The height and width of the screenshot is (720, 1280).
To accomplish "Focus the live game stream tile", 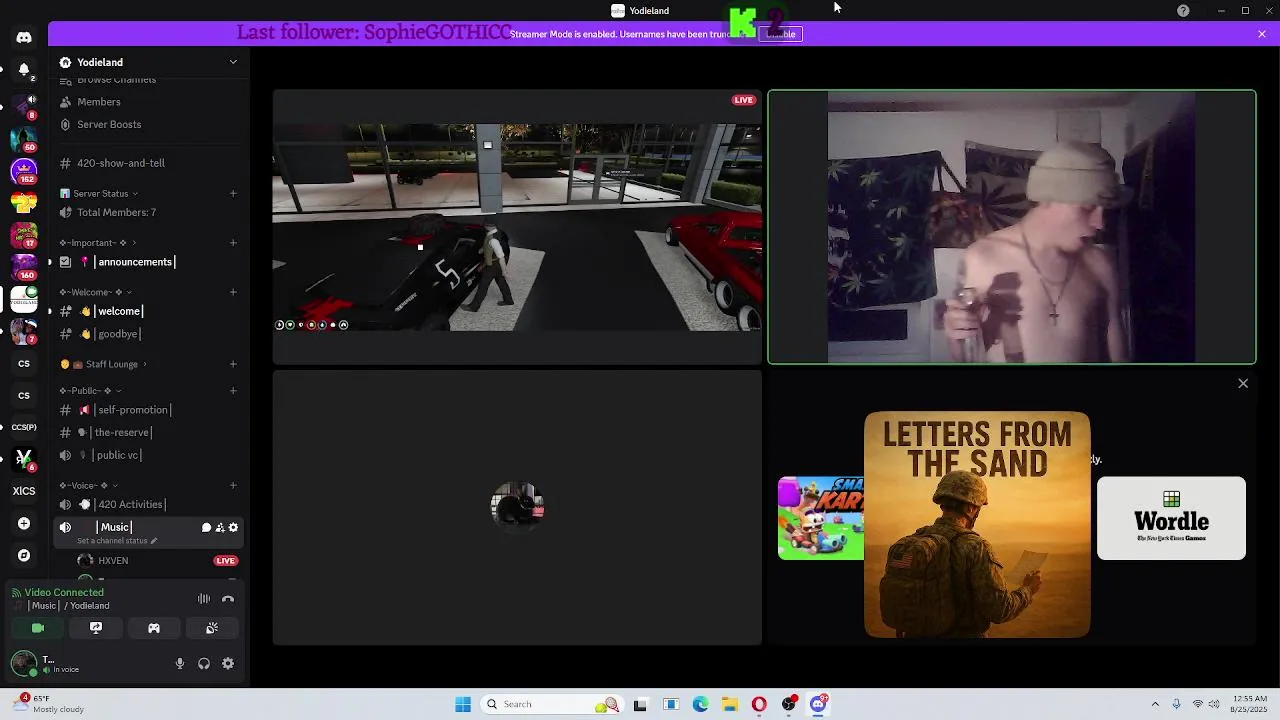I will point(517,227).
